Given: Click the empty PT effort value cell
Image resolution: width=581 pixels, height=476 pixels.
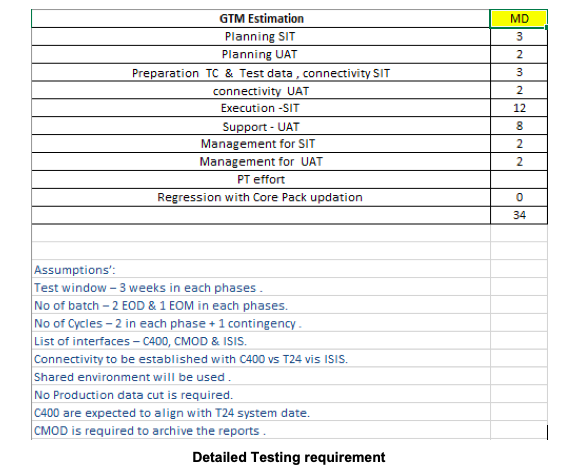Looking at the screenshot, I should pos(519,180).
